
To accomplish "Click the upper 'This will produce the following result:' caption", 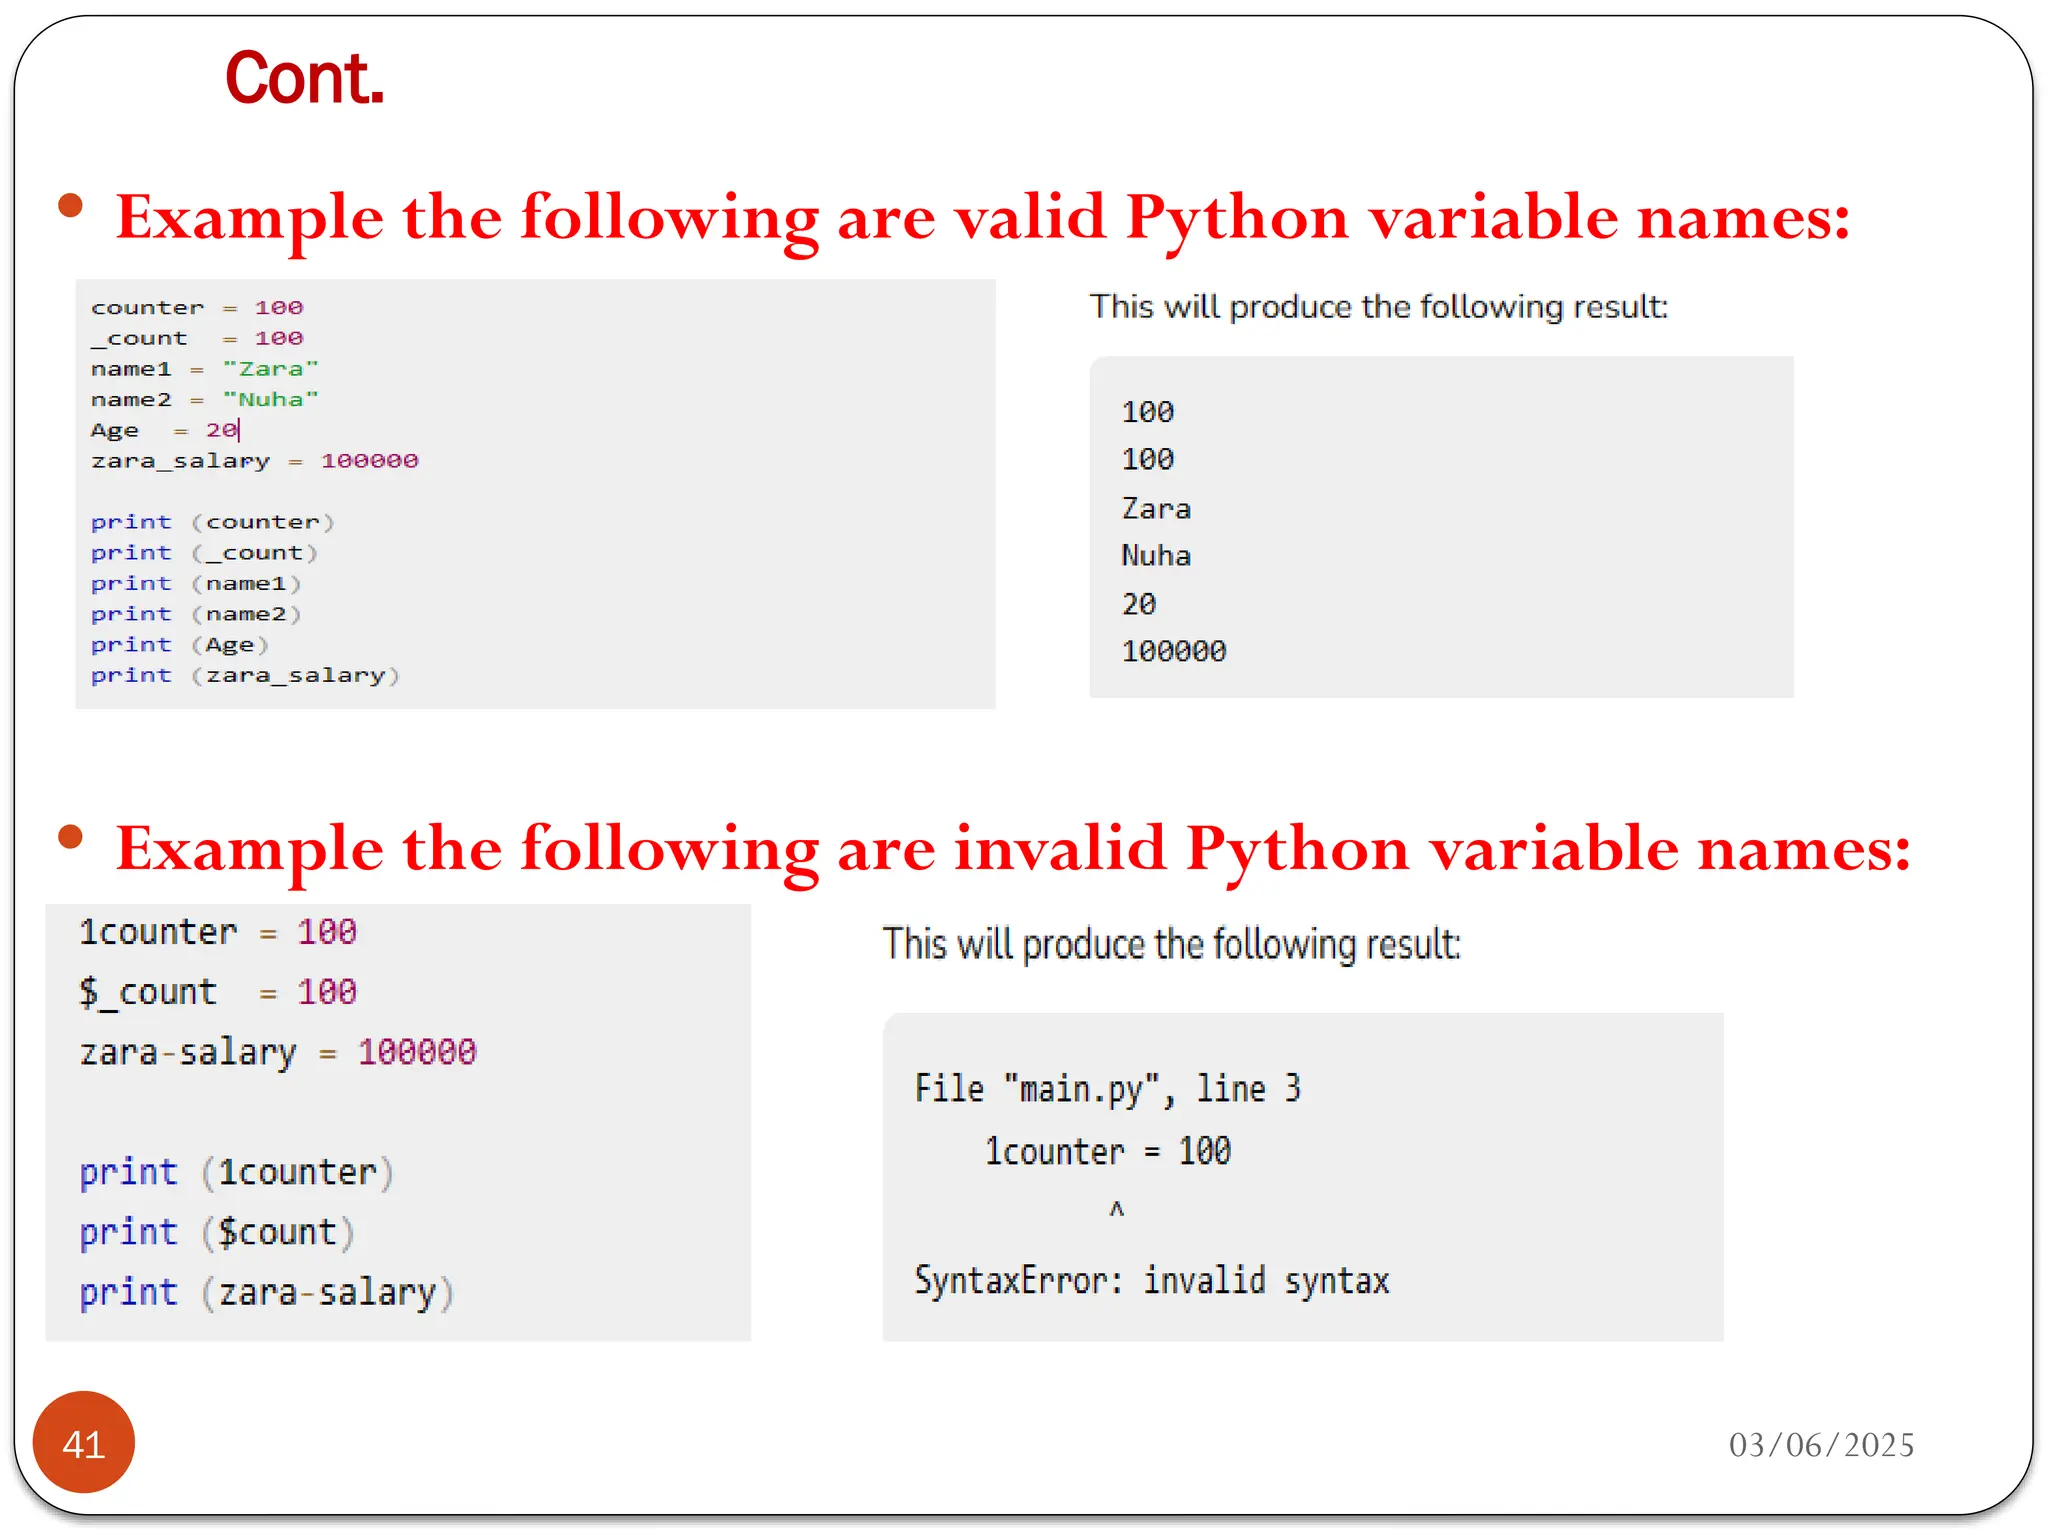I will click(1379, 307).
